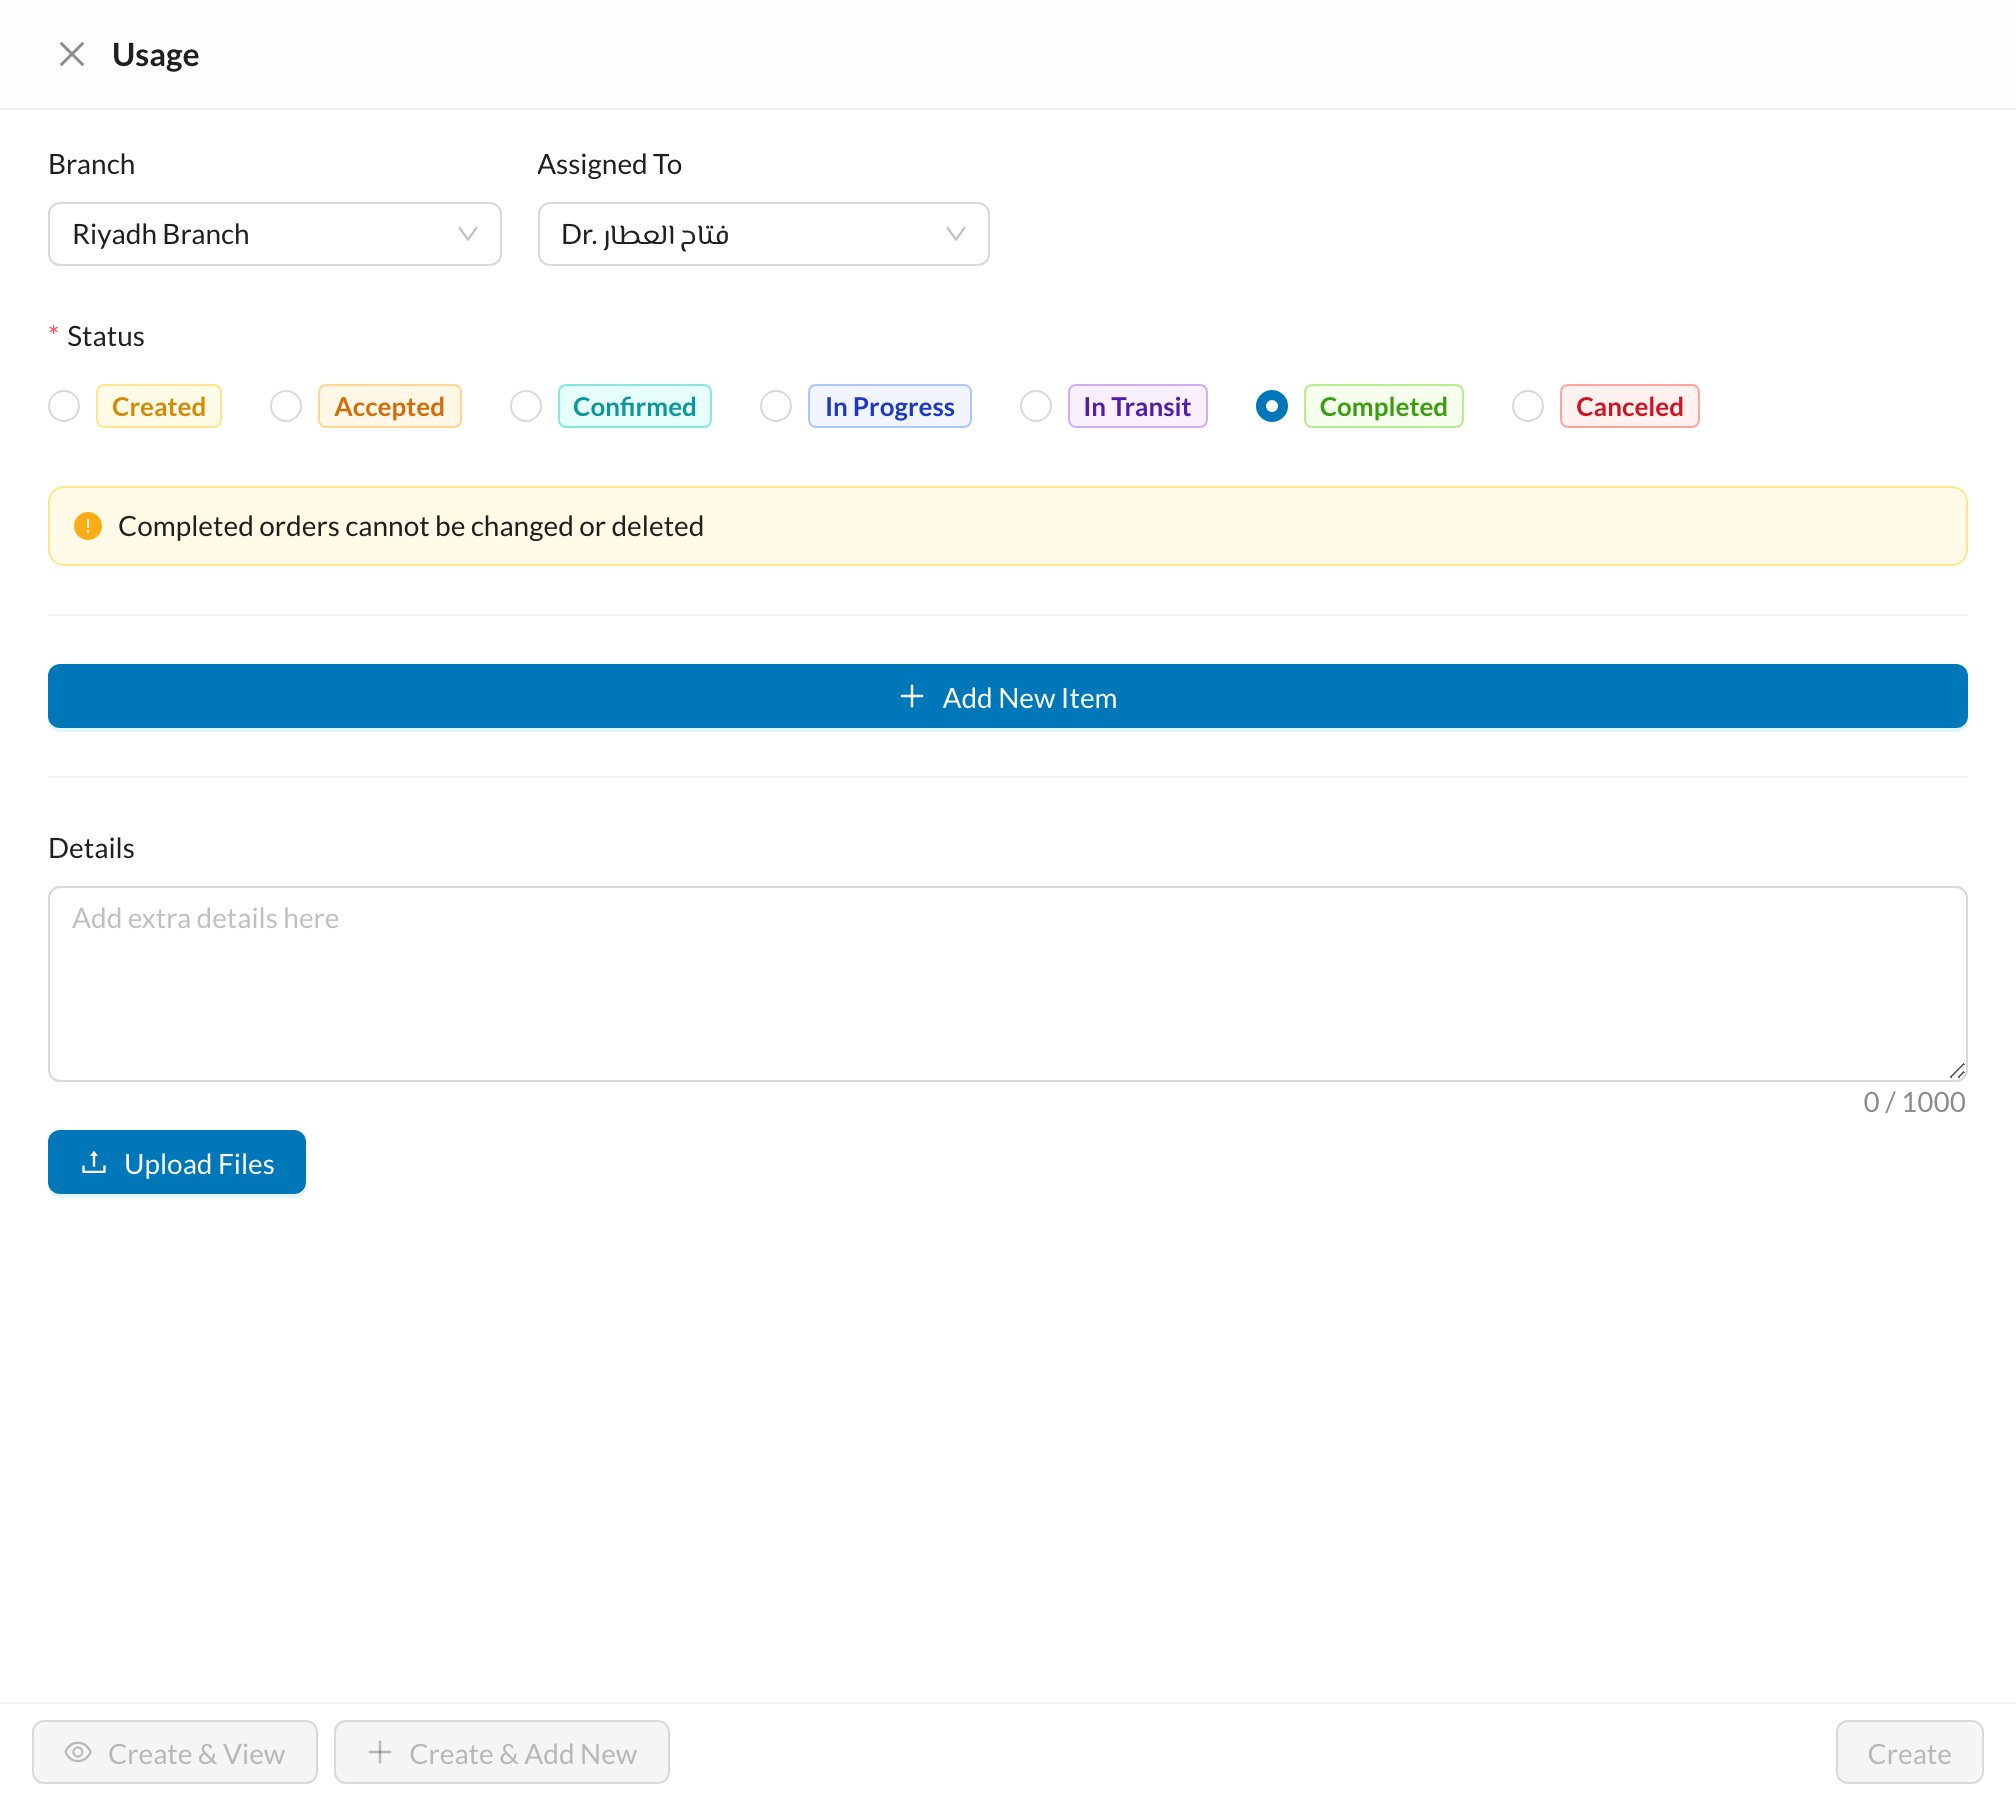Click the In Transit status tag
Viewport: 2016px width, 1800px height.
[x=1138, y=406]
